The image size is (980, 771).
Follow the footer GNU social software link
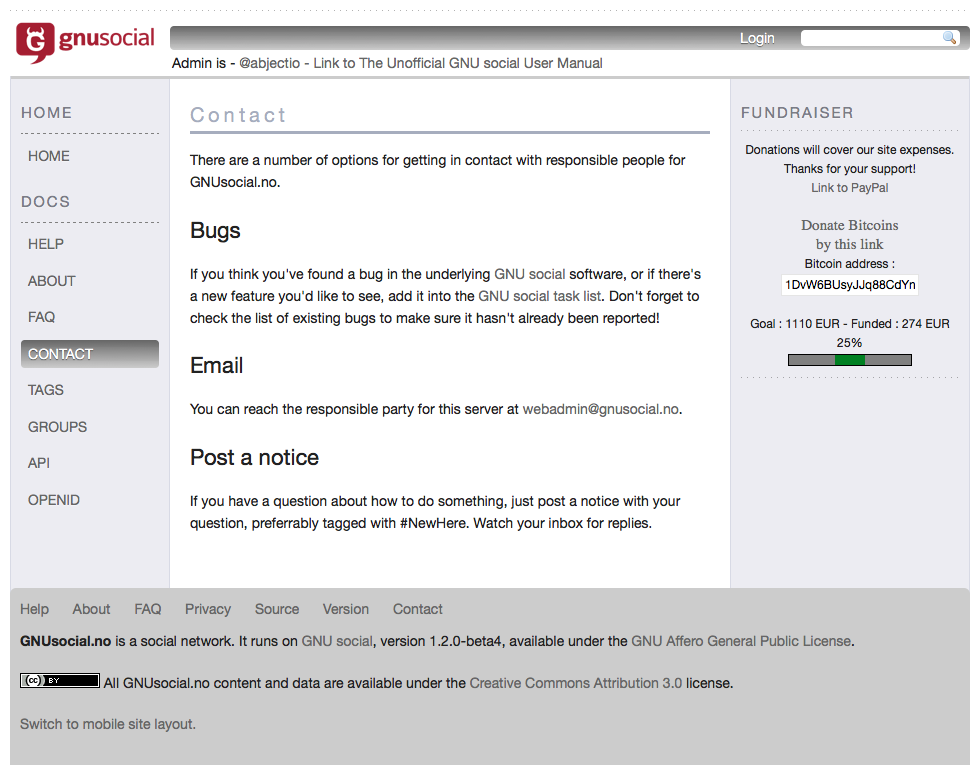[337, 641]
